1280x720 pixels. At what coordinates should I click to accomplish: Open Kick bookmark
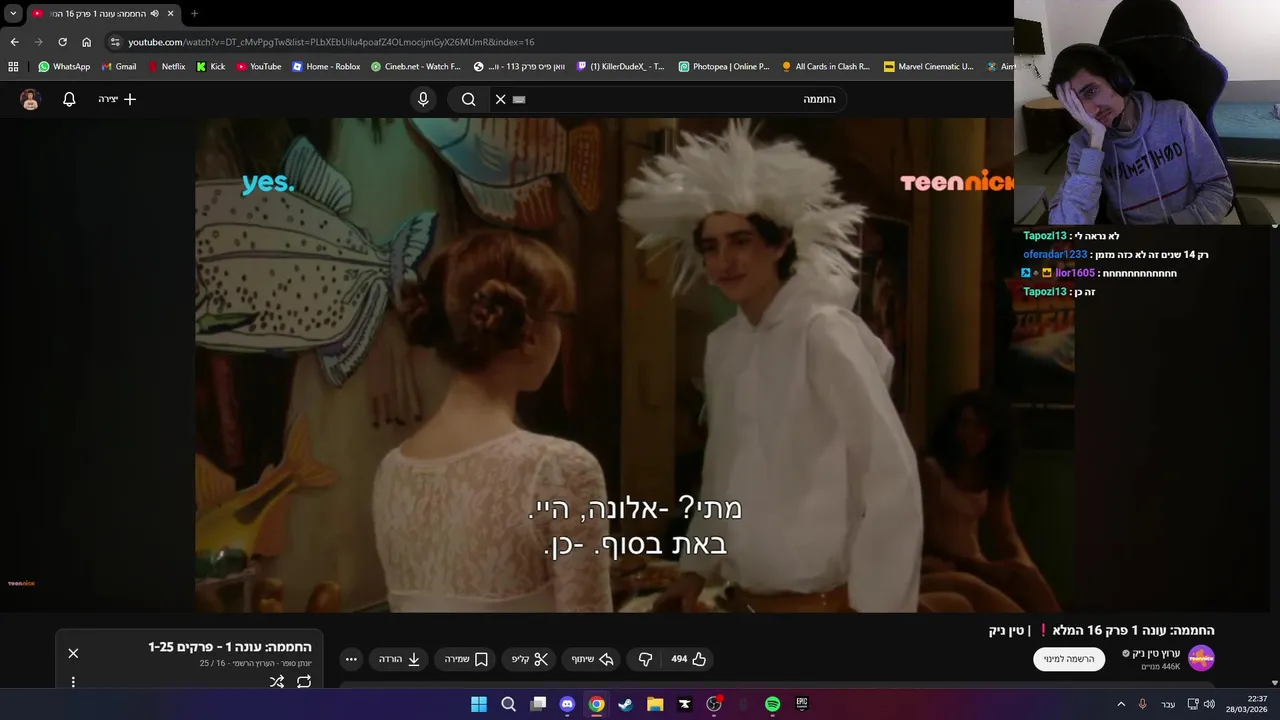click(x=211, y=67)
